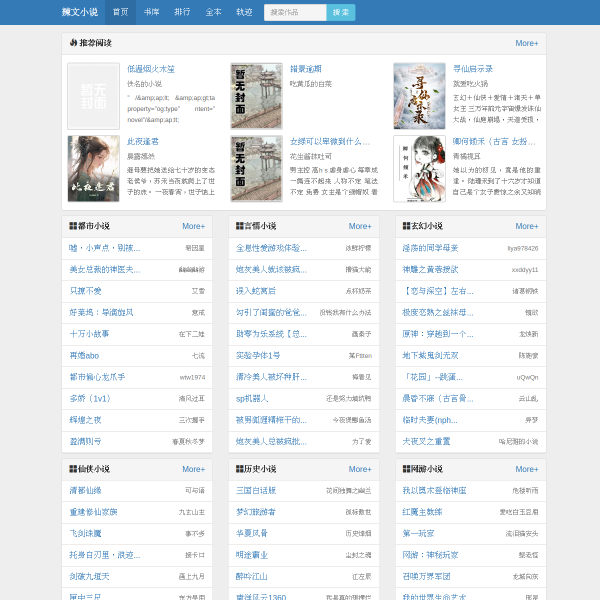Open More+ for the 言情小说 section
Screen dimensions: 600x600
click(360, 226)
